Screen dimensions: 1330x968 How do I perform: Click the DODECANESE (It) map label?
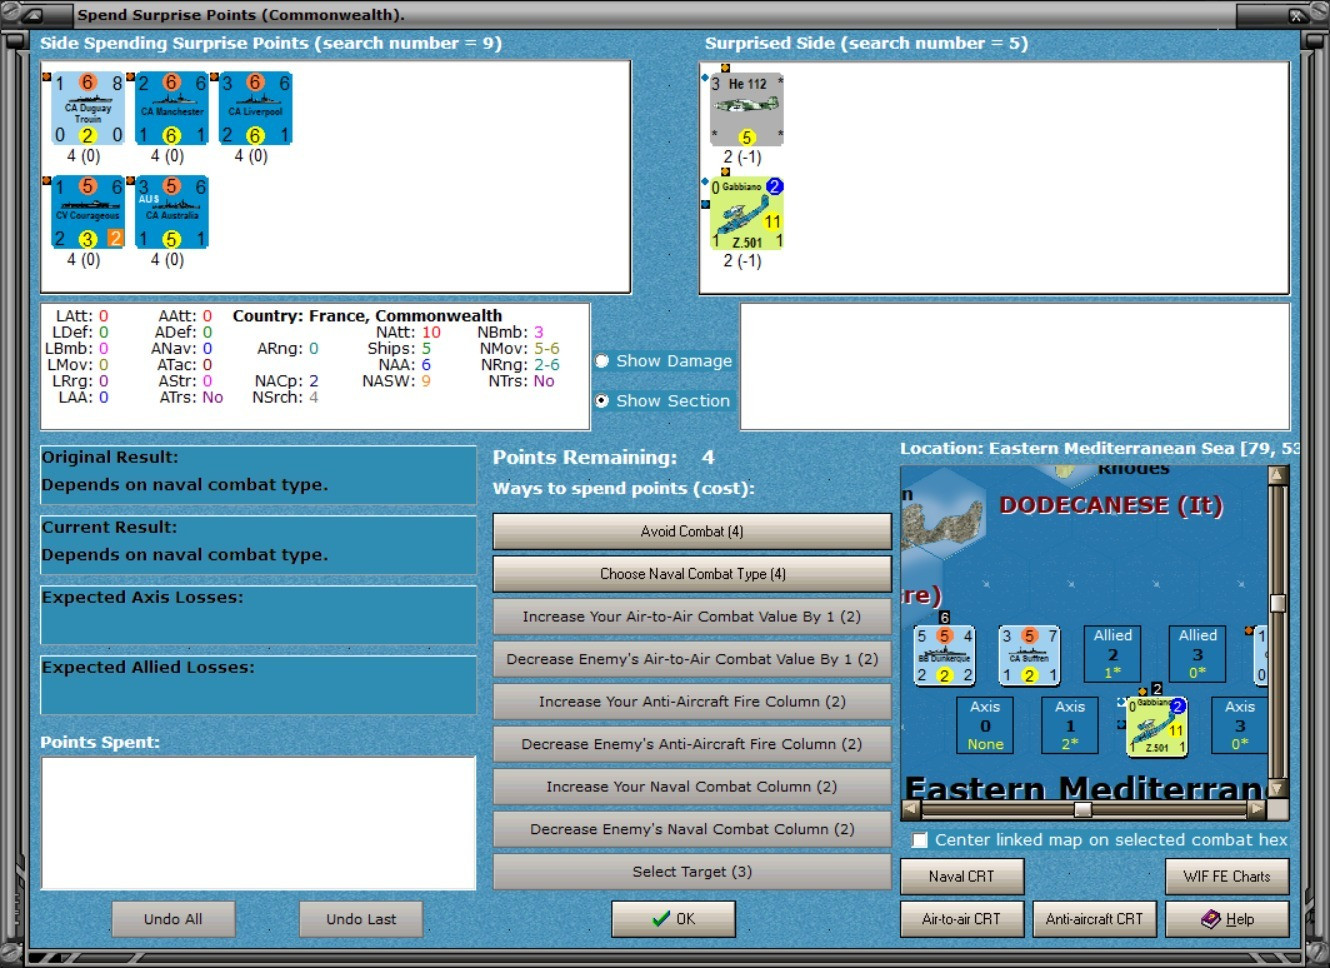[x=1111, y=505]
